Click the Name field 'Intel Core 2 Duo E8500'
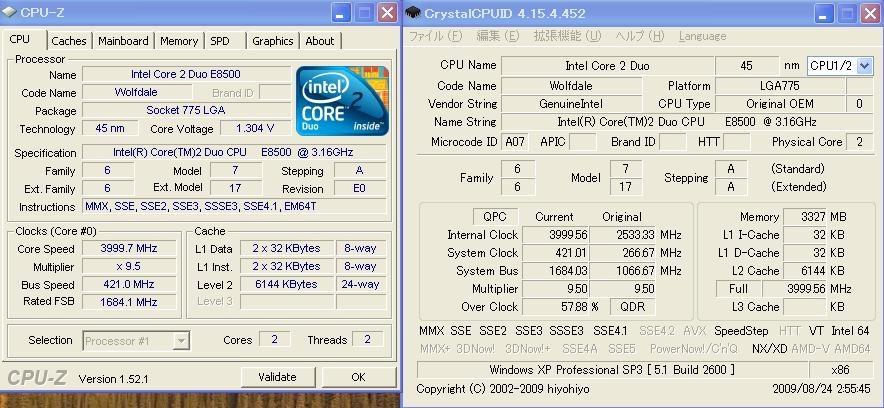 point(187,74)
